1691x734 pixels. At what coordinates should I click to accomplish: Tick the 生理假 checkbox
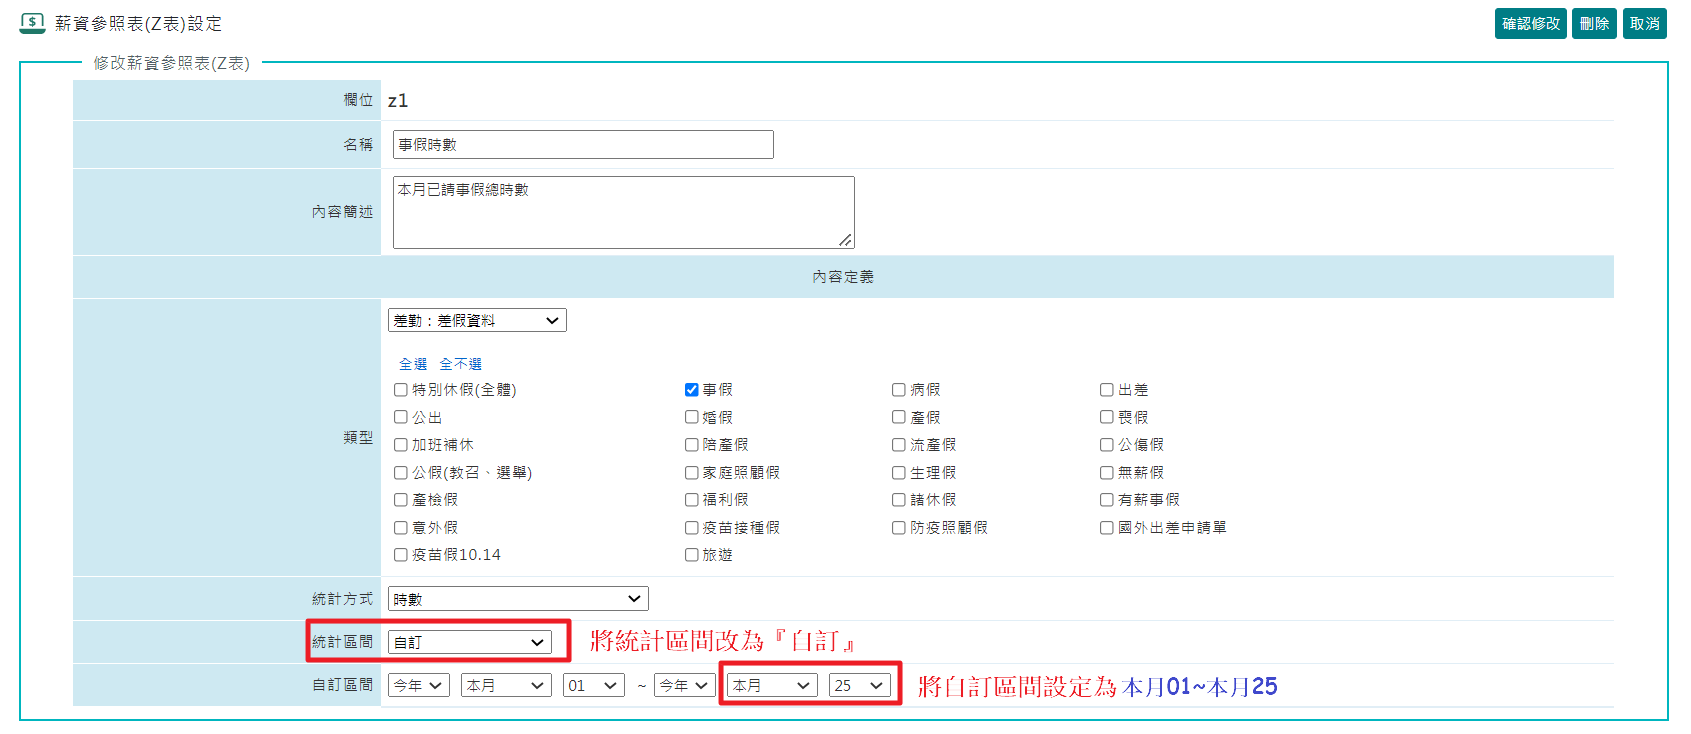click(899, 473)
